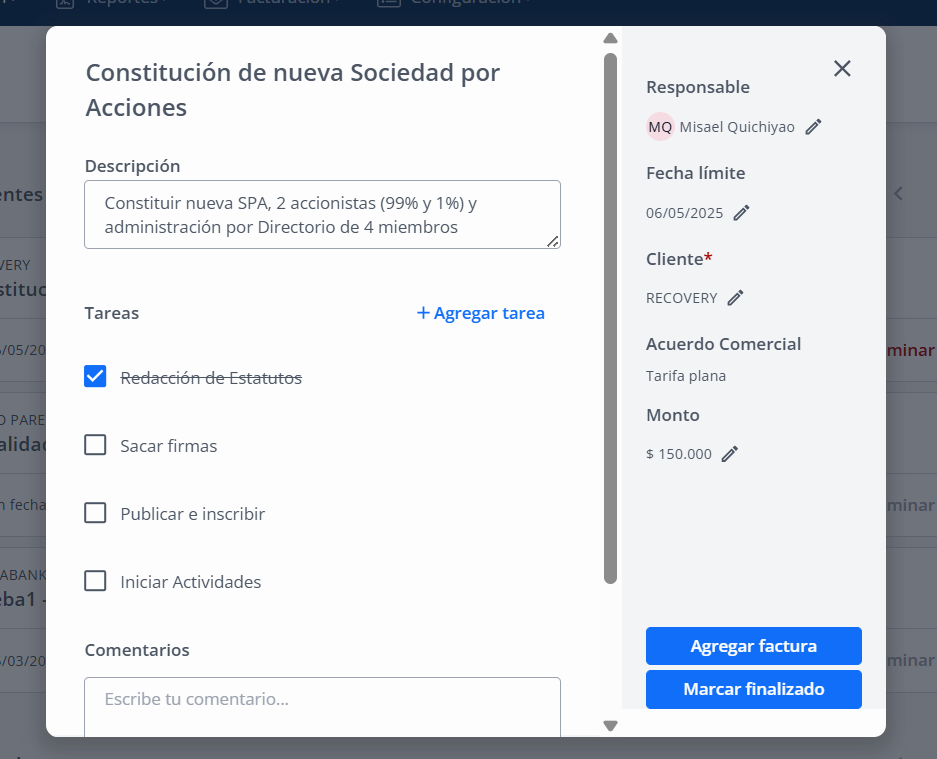Edit the Fecha límite pencil icon
This screenshot has width=937, height=759.
tap(741, 213)
